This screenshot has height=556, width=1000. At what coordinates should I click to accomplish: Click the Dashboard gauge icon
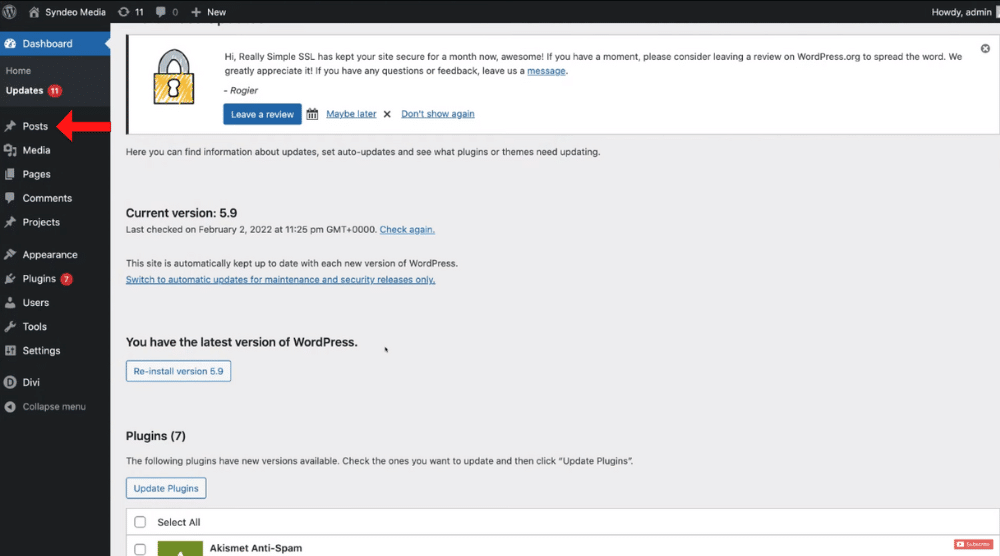[10, 43]
